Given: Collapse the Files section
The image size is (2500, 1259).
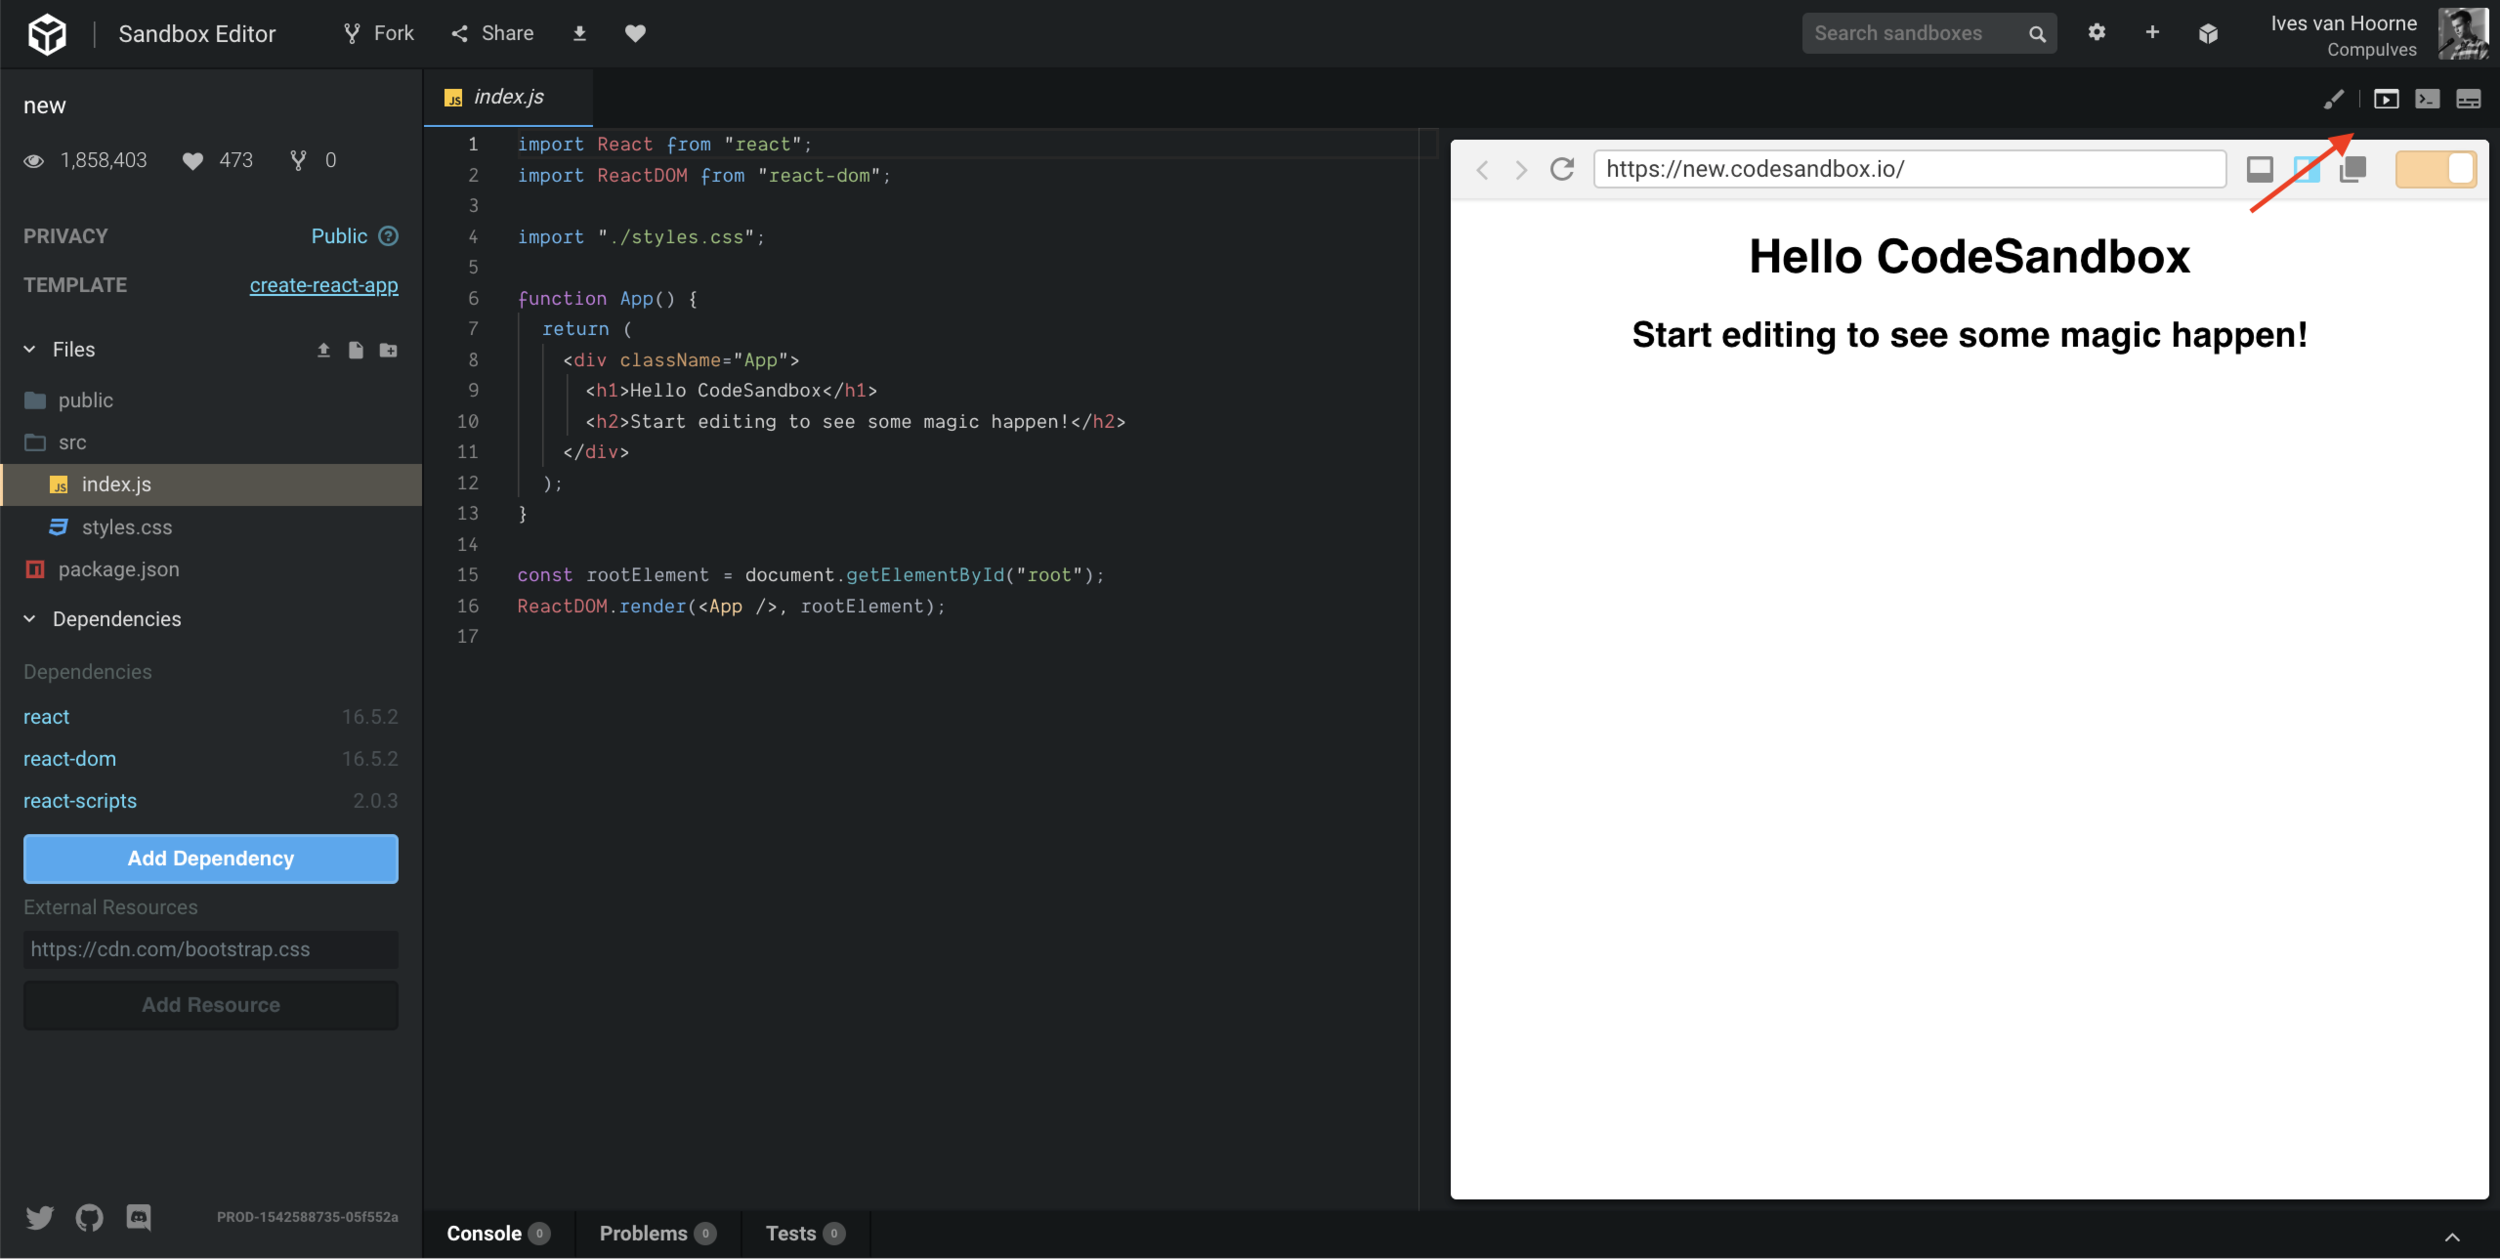Looking at the screenshot, I should tap(30, 349).
